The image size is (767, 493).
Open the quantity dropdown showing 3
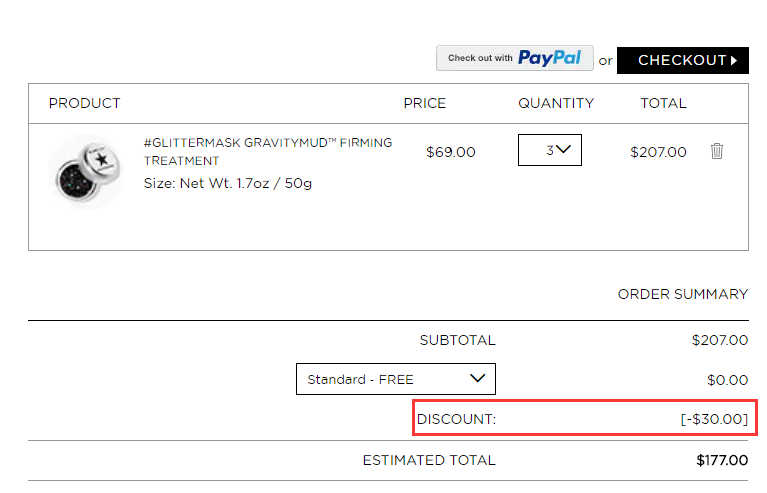550,150
